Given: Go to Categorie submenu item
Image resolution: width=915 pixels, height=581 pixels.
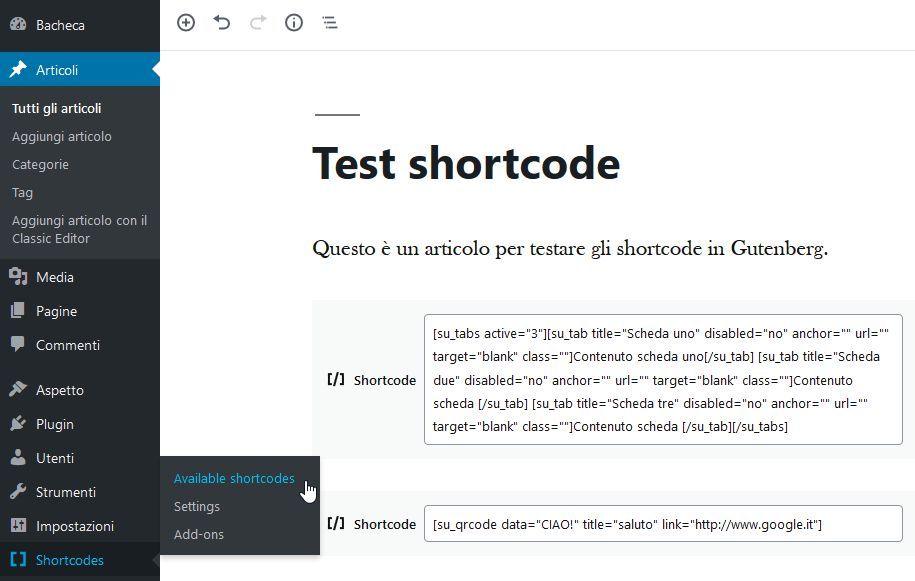Looking at the screenshot, I should (40, 164).
